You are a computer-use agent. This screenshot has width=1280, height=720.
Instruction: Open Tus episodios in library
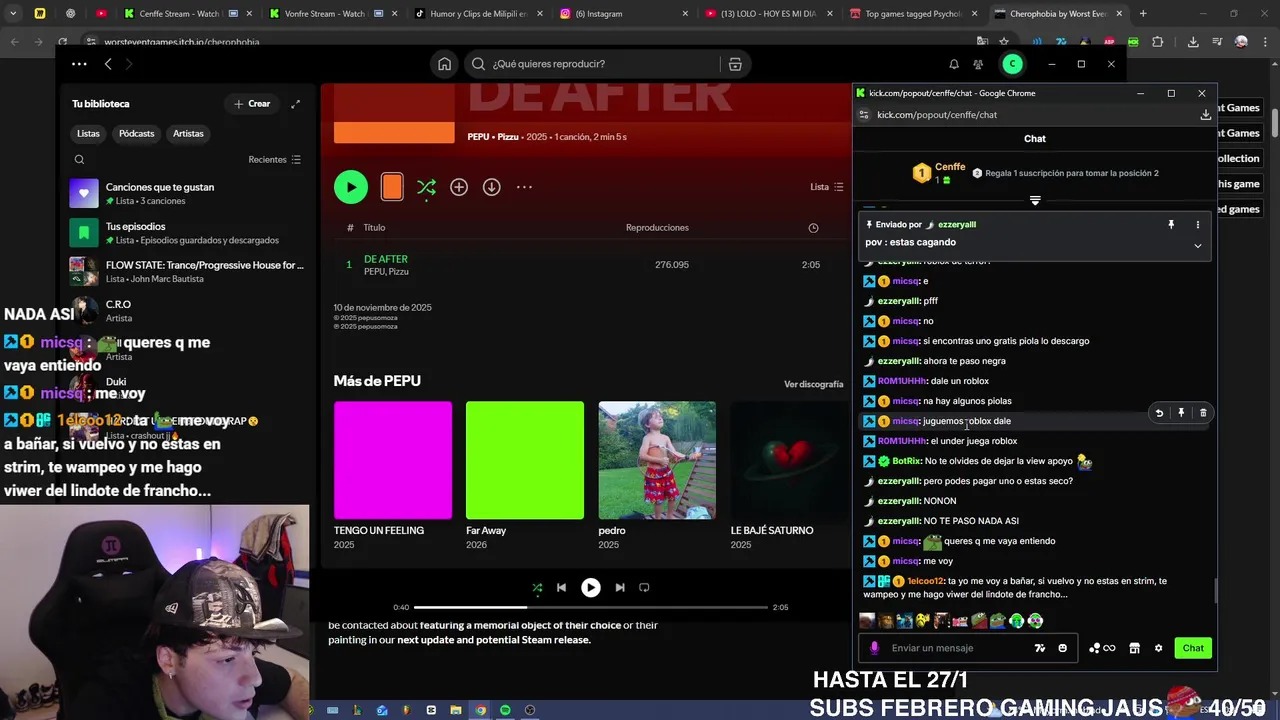187,233
